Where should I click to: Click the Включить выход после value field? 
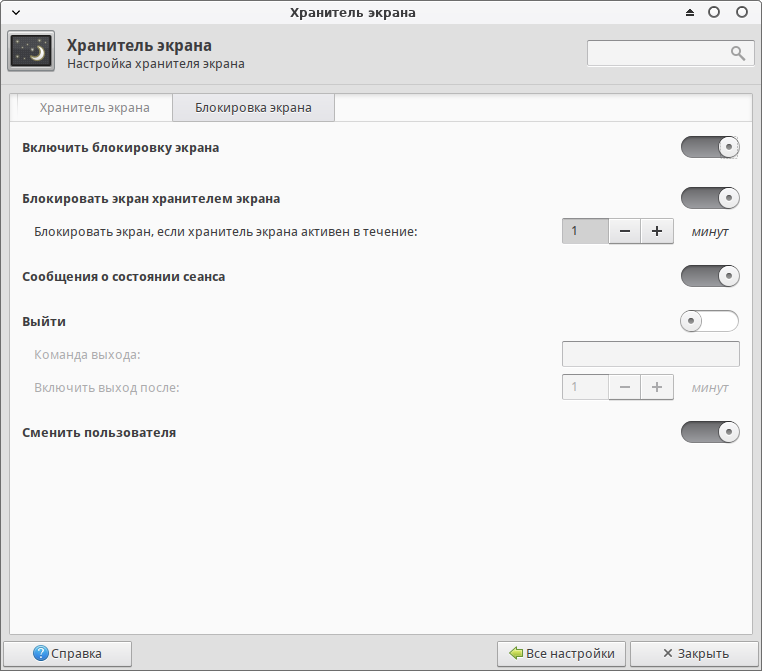click(585, 387)
